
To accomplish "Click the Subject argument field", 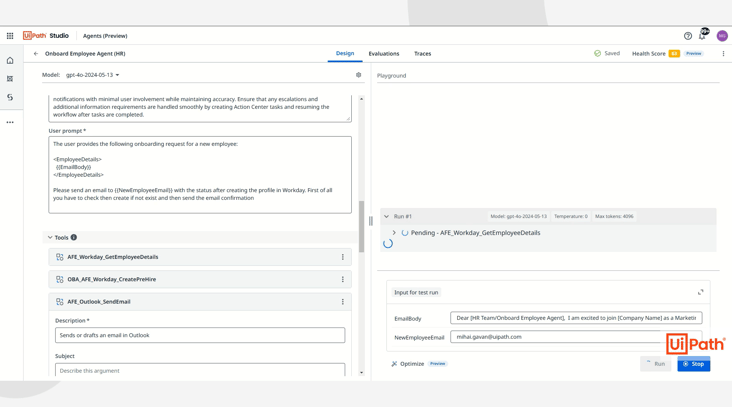I will [200, 370].
